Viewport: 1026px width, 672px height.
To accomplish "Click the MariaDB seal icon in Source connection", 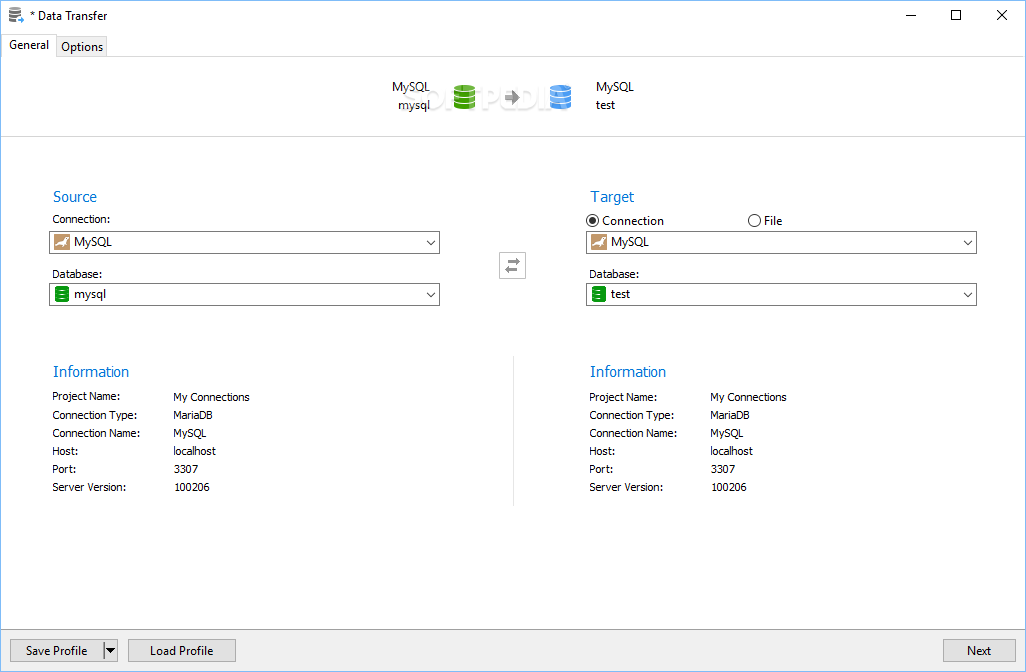I will coord(62,242).
